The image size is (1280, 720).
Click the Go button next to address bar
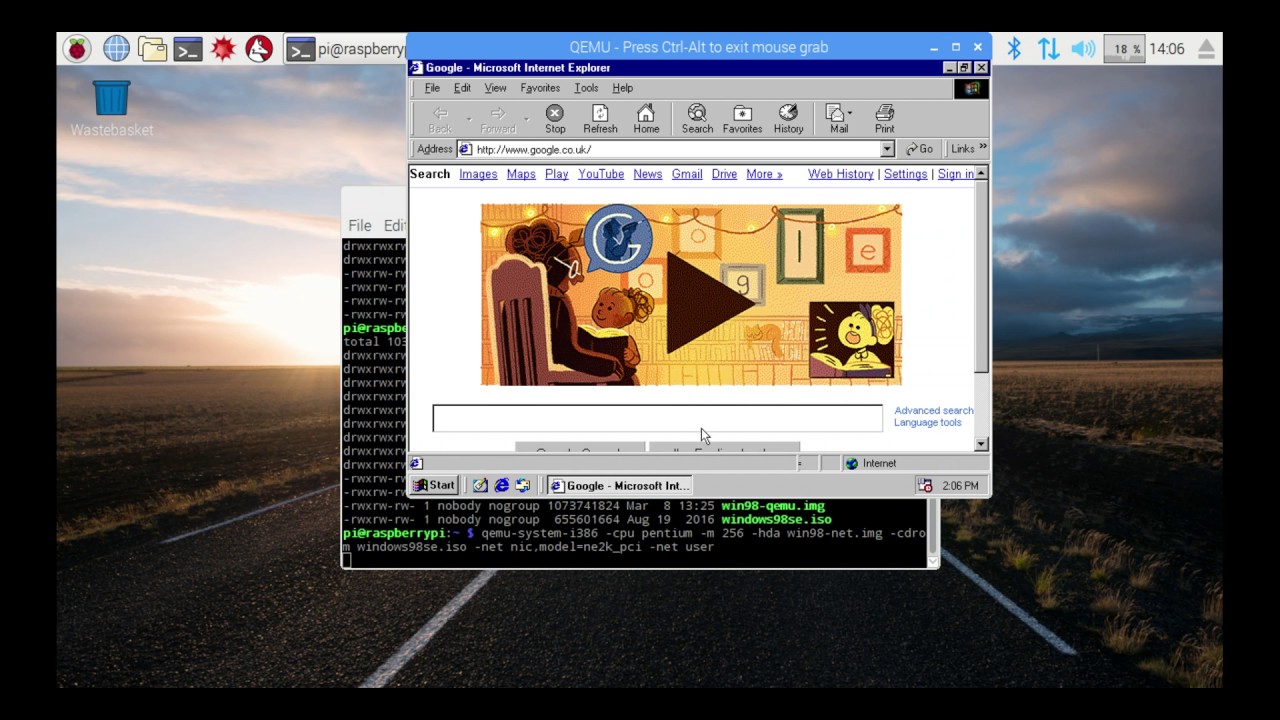tap(919, 149)
